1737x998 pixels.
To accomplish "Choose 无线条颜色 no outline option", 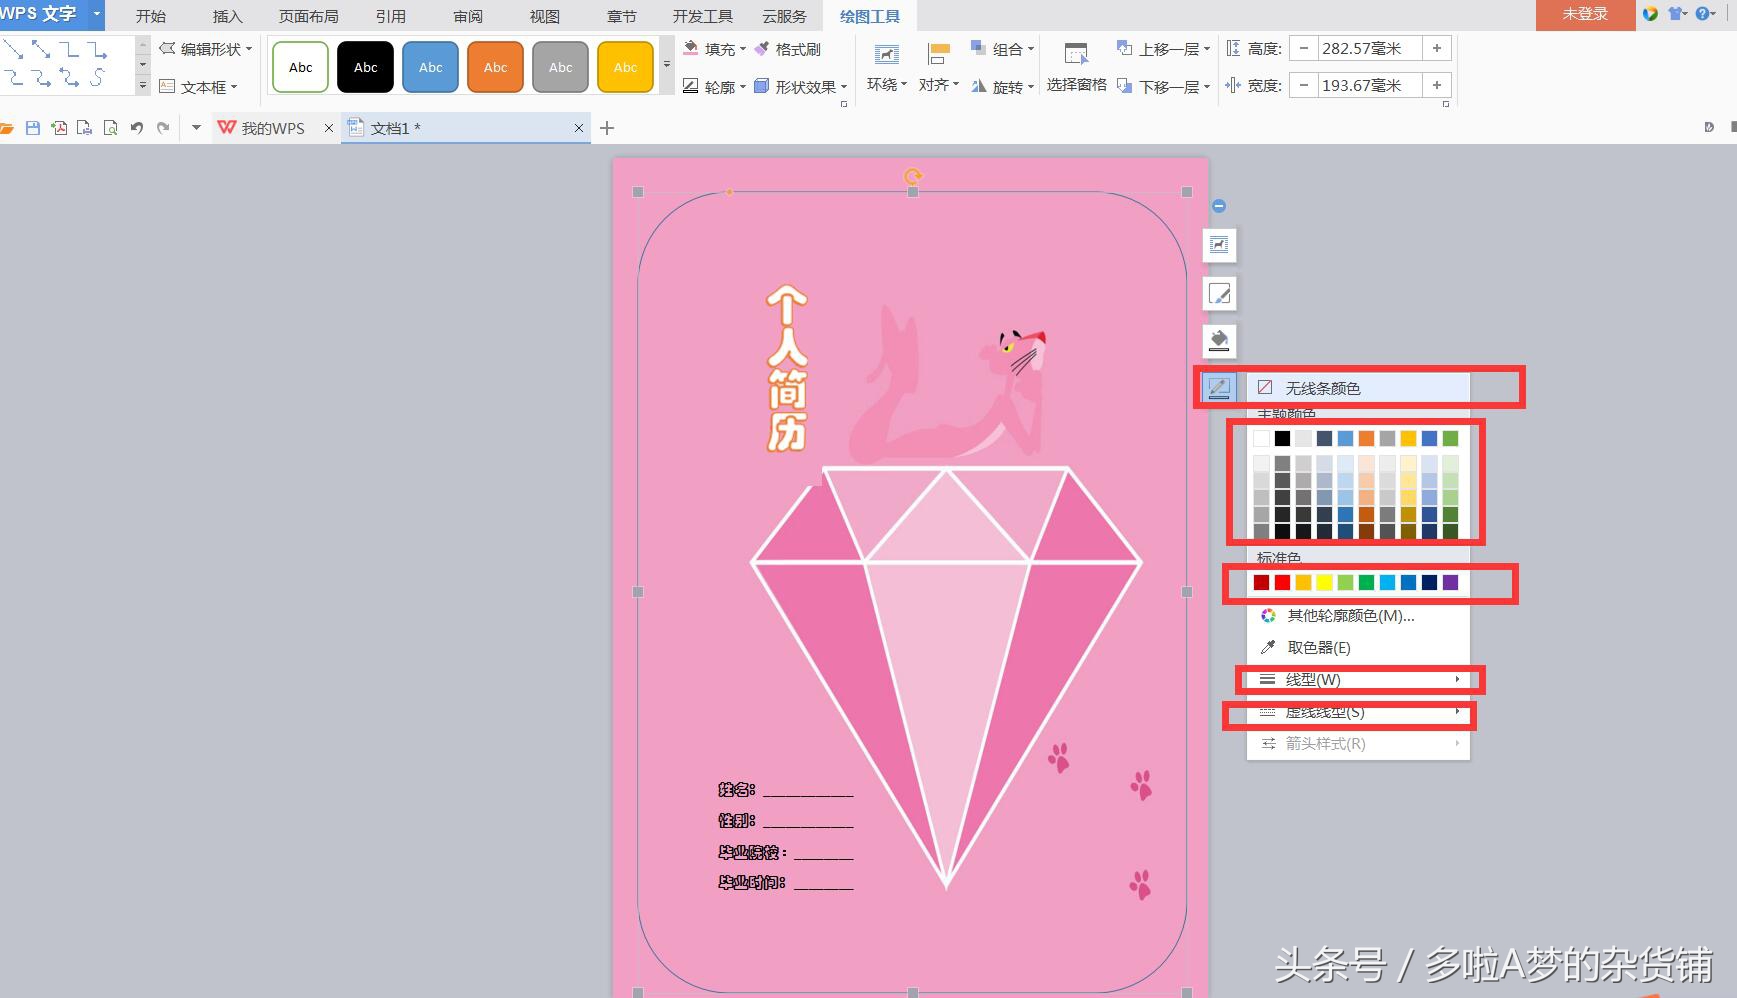I will click(x=1322, y=388).
